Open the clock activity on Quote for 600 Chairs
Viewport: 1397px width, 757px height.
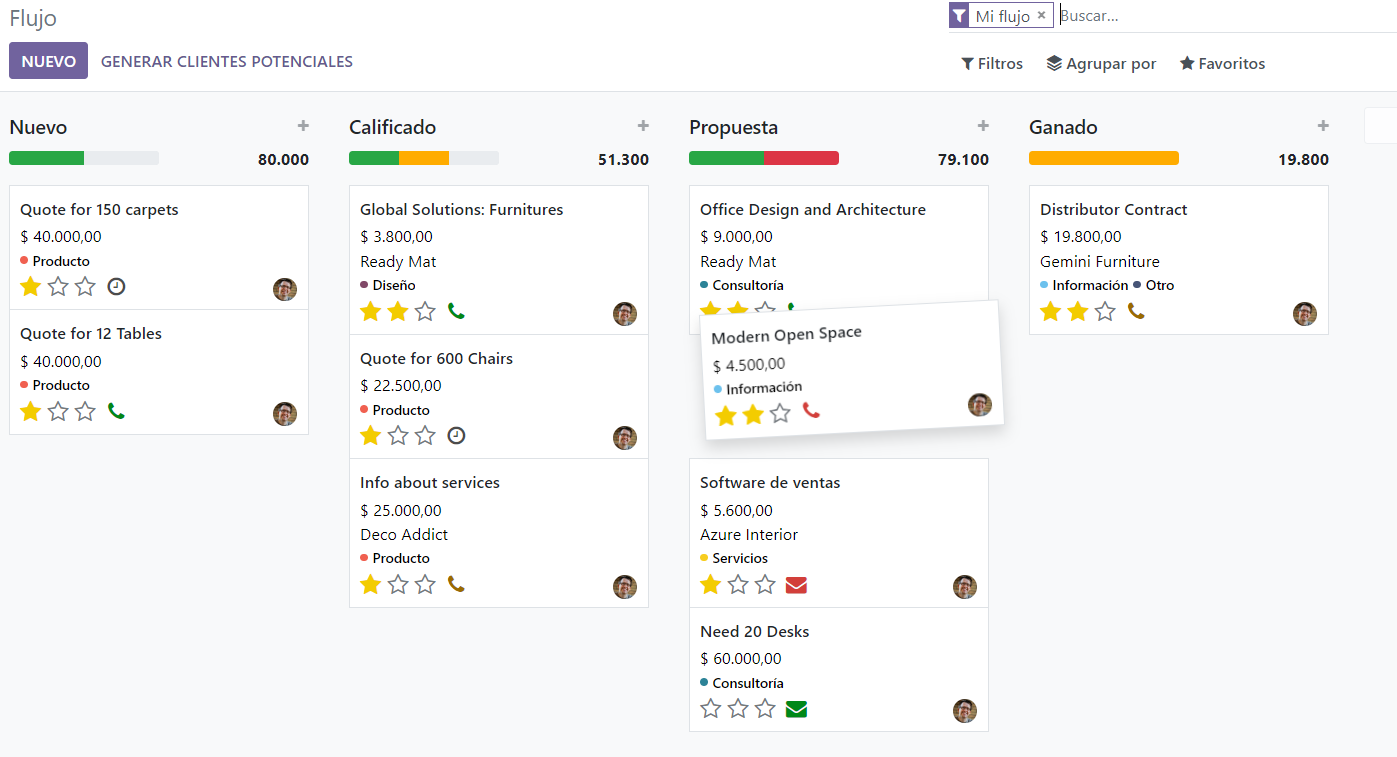pyautogui.click(x=457, y=436)
